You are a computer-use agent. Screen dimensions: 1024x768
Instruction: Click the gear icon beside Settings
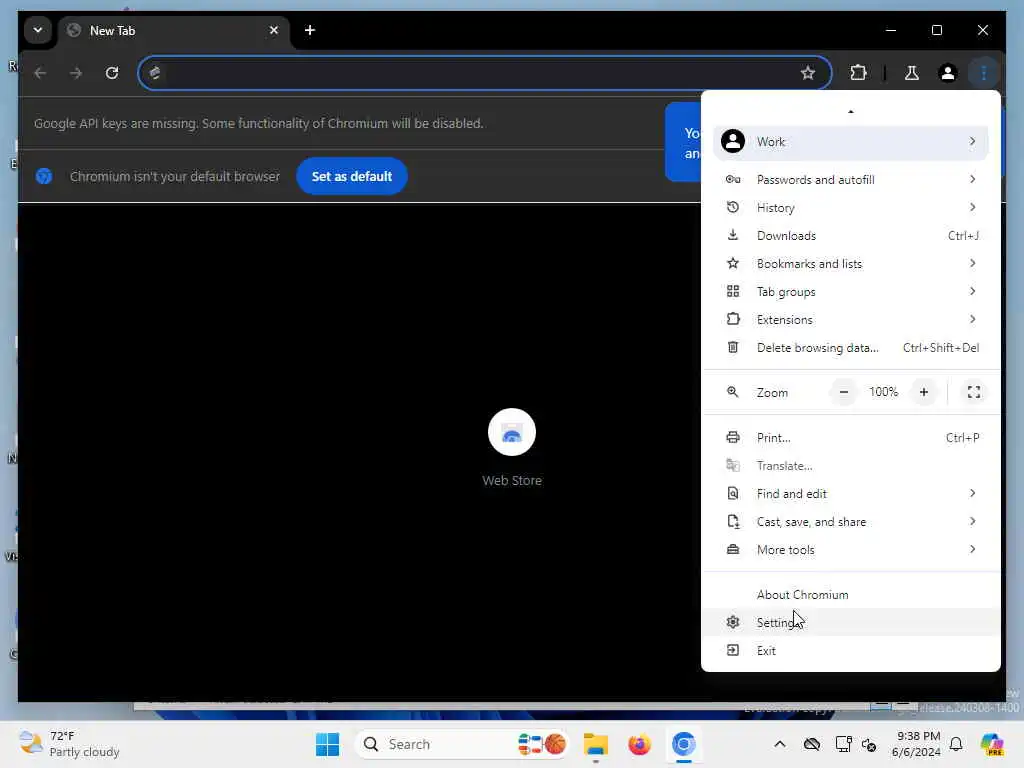[733, 622]
